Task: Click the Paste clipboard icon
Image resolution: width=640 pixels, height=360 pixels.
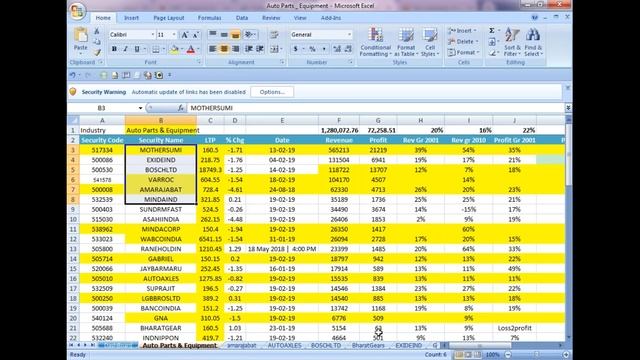Action: tap(80, 35)
